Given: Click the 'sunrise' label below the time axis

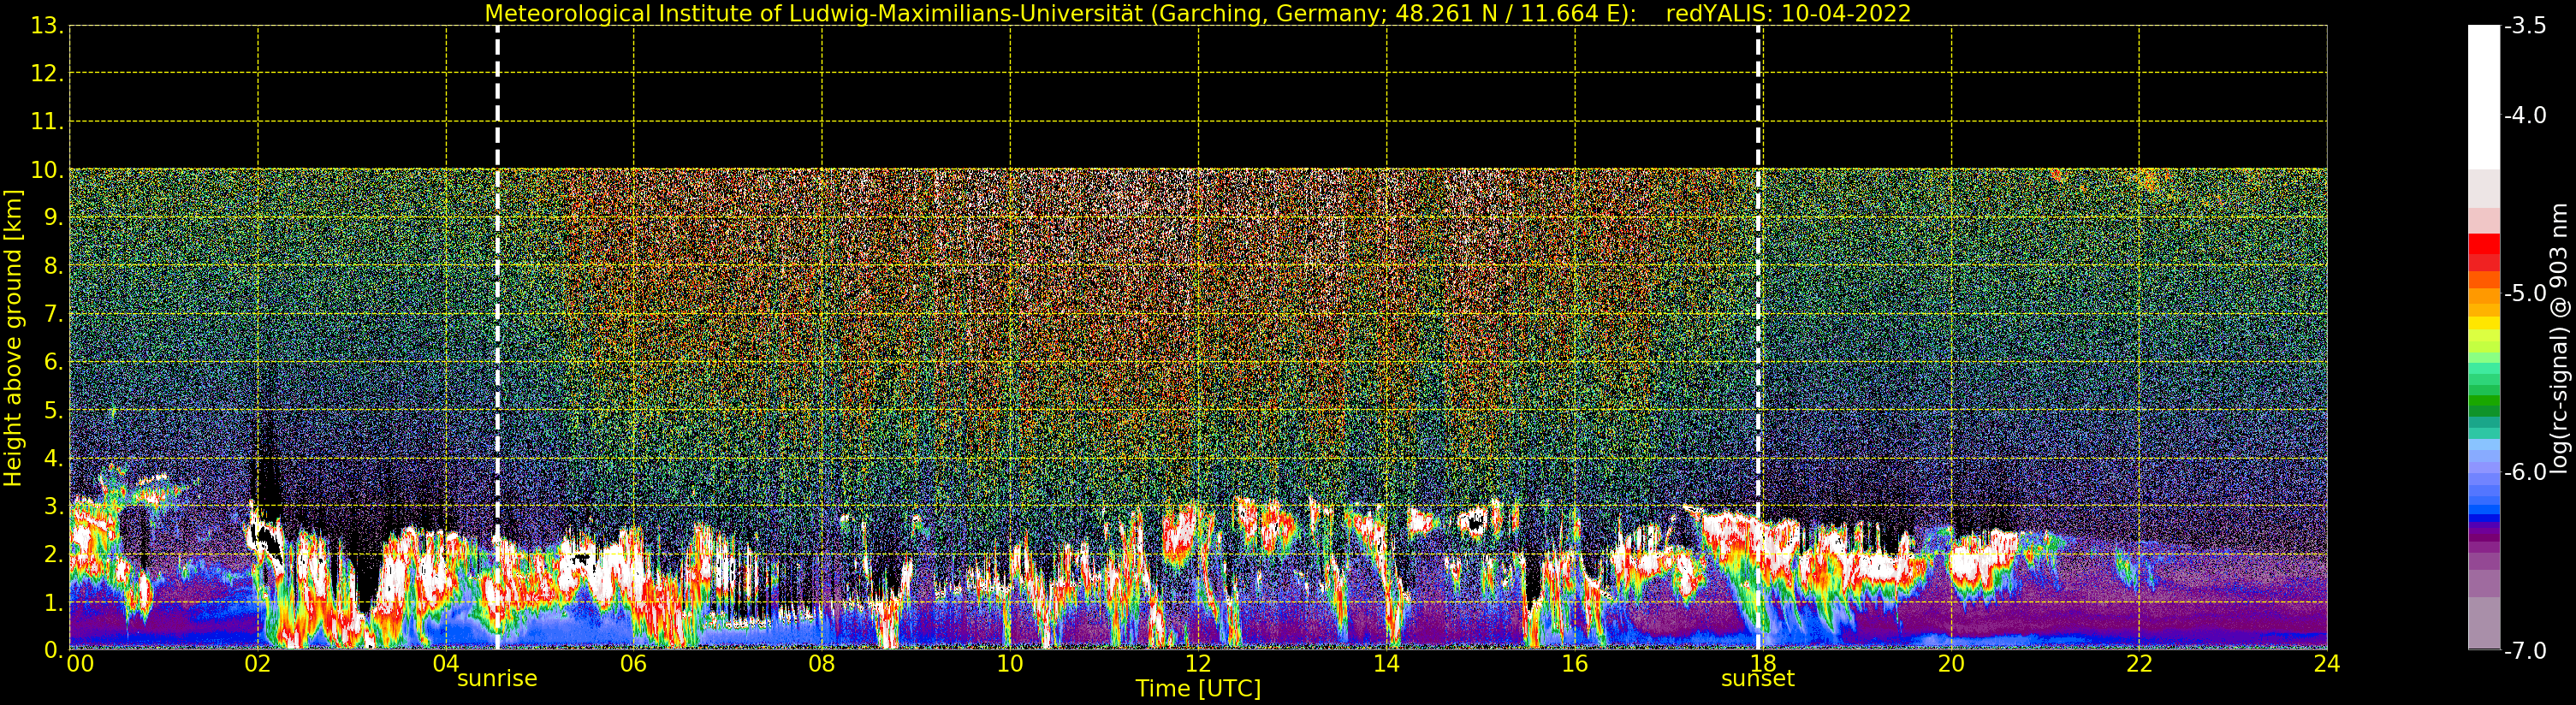Looking at the screenshot, I should (x=497, y=679).
